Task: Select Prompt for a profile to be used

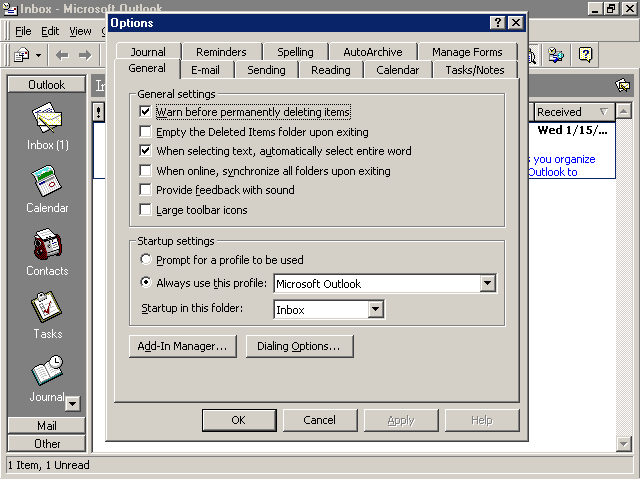Action: click(145, 259)
